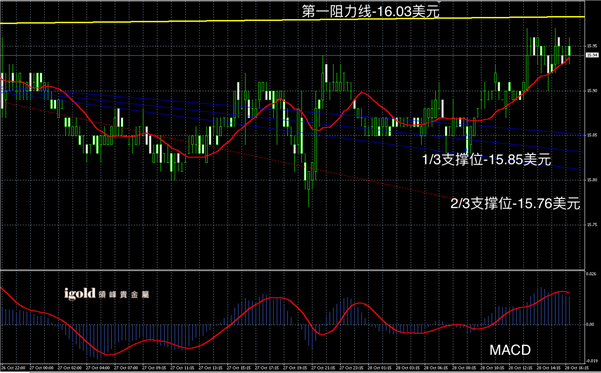Click the 15.85 price axis label
This screenshot has height=373, width=601.
pos(592,135)
